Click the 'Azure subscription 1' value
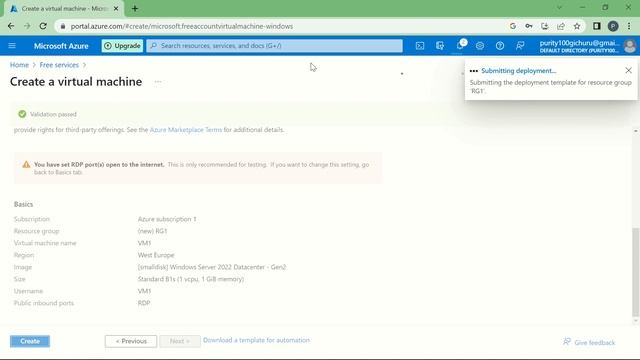 (x=167, y=219)
